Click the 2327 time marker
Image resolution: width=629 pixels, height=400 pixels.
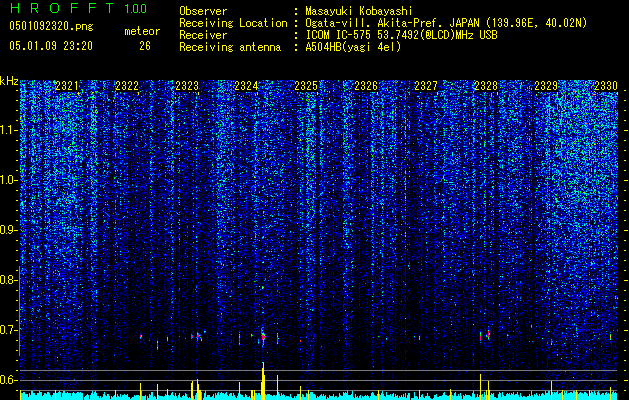pyautogui.click(x=426, y=86)
